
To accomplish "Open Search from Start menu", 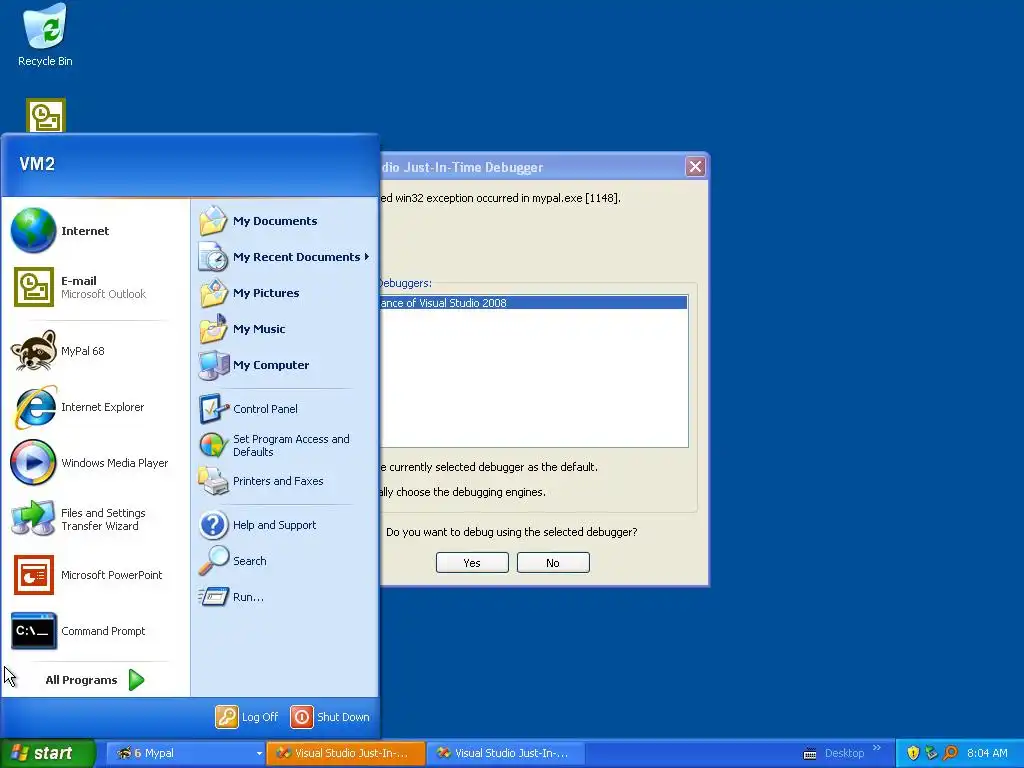I will (x=232, y=561).
